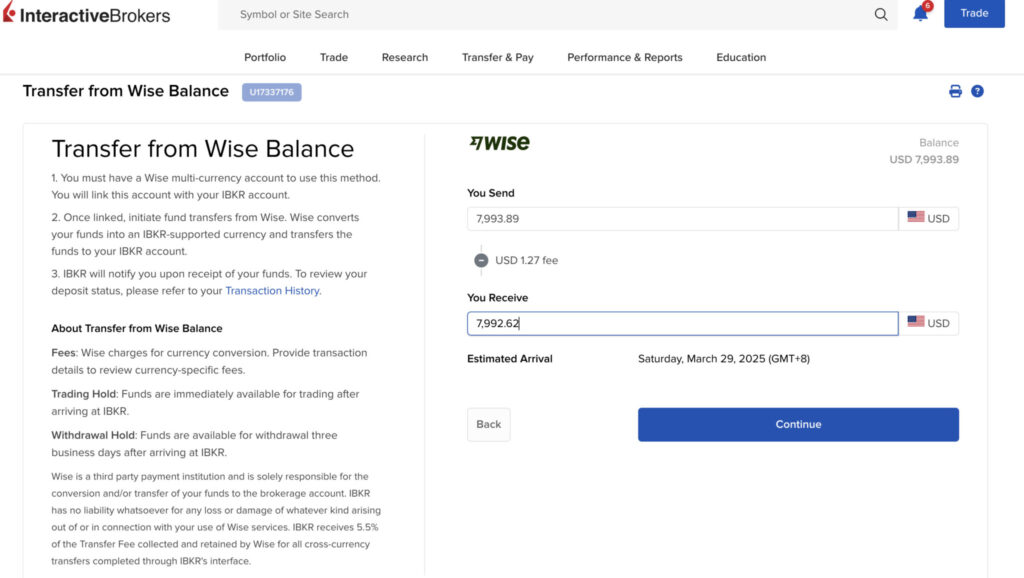Viewport: 1024px width, 578px height.
Task: Click the US flag beside You Send
Action: pyautogui.click(x=915, y=218)
